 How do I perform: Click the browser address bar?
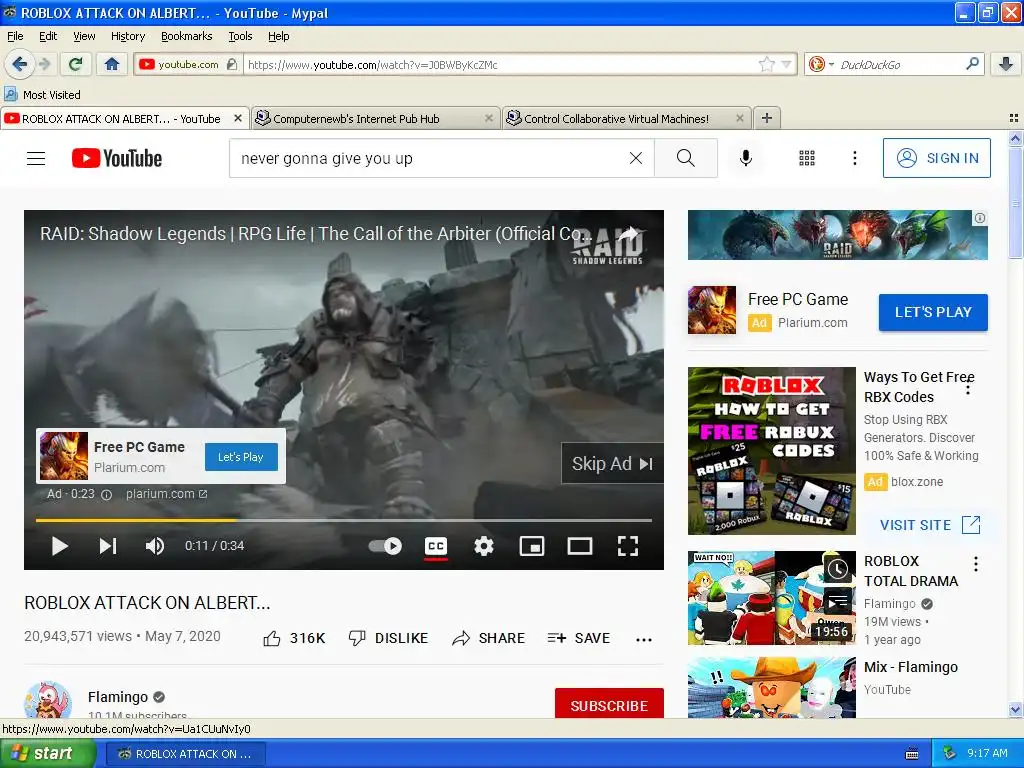(x=500, y=65)
